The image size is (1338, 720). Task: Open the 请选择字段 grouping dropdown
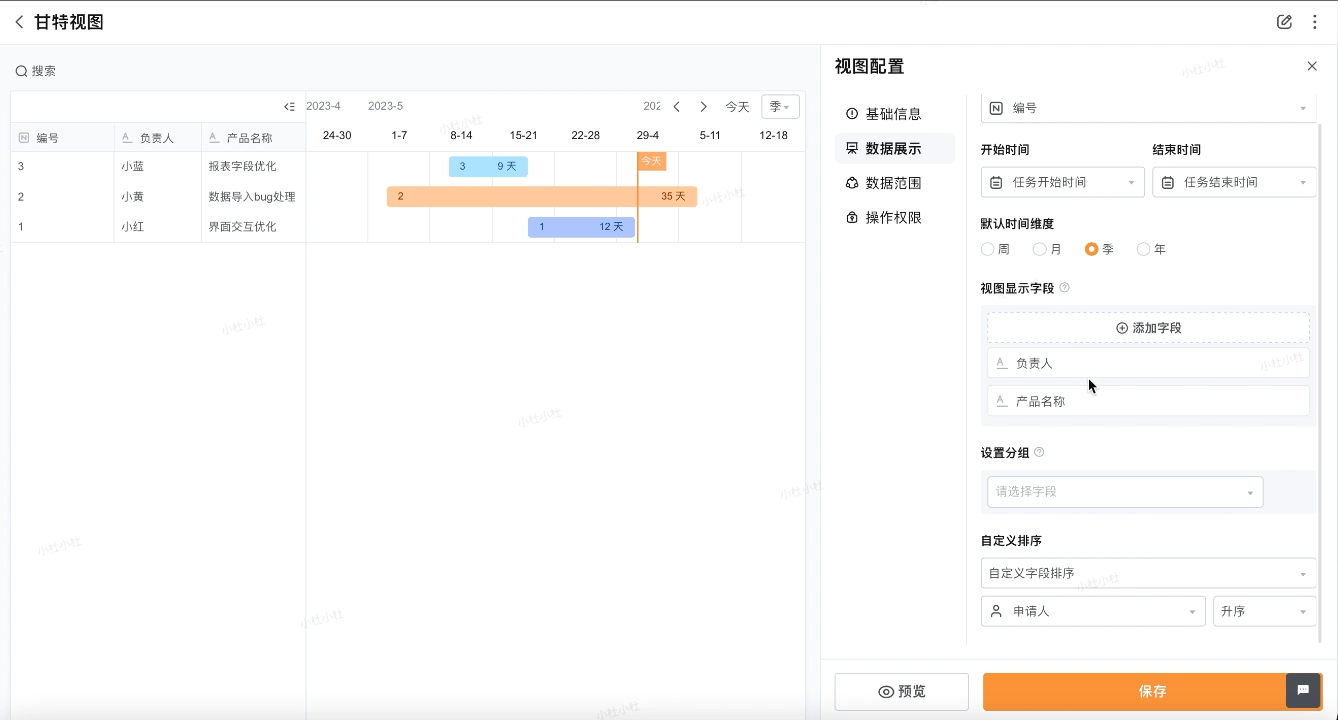pyautogui.click(x=1124, y=492)
